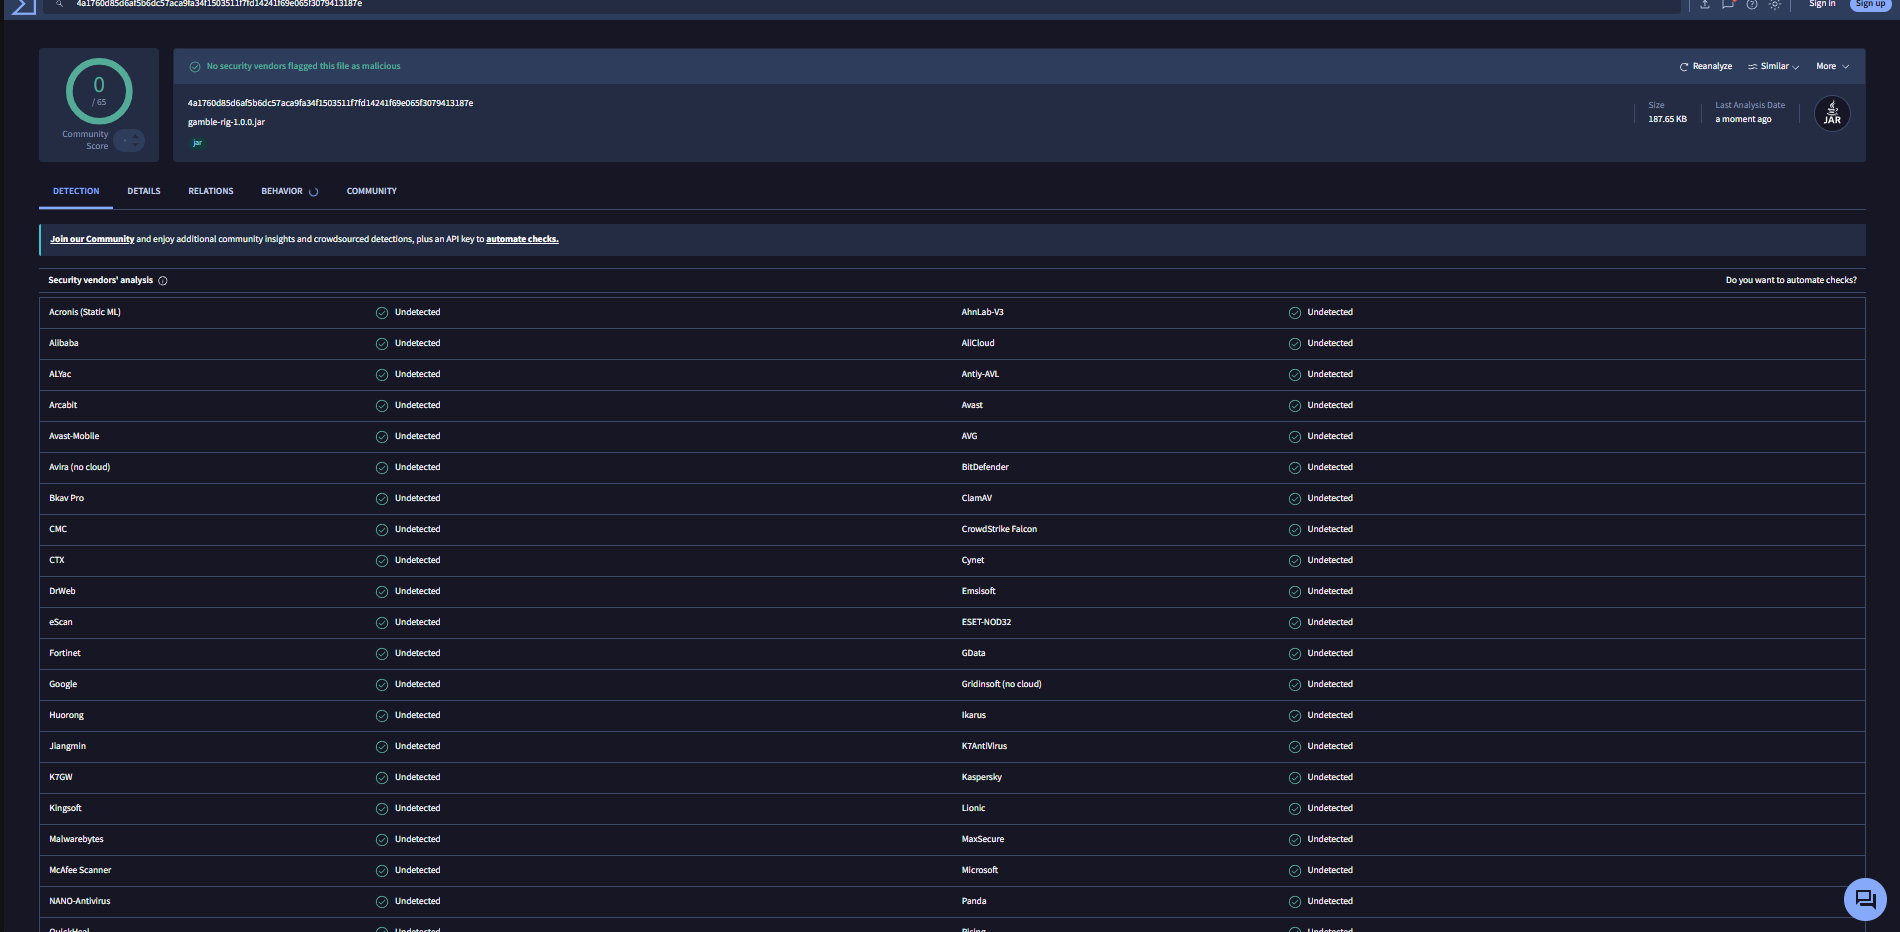This screenshot has width=1900, height=932.
Task: Click vendor name 'DrWeb'
Action: [62, 592]
